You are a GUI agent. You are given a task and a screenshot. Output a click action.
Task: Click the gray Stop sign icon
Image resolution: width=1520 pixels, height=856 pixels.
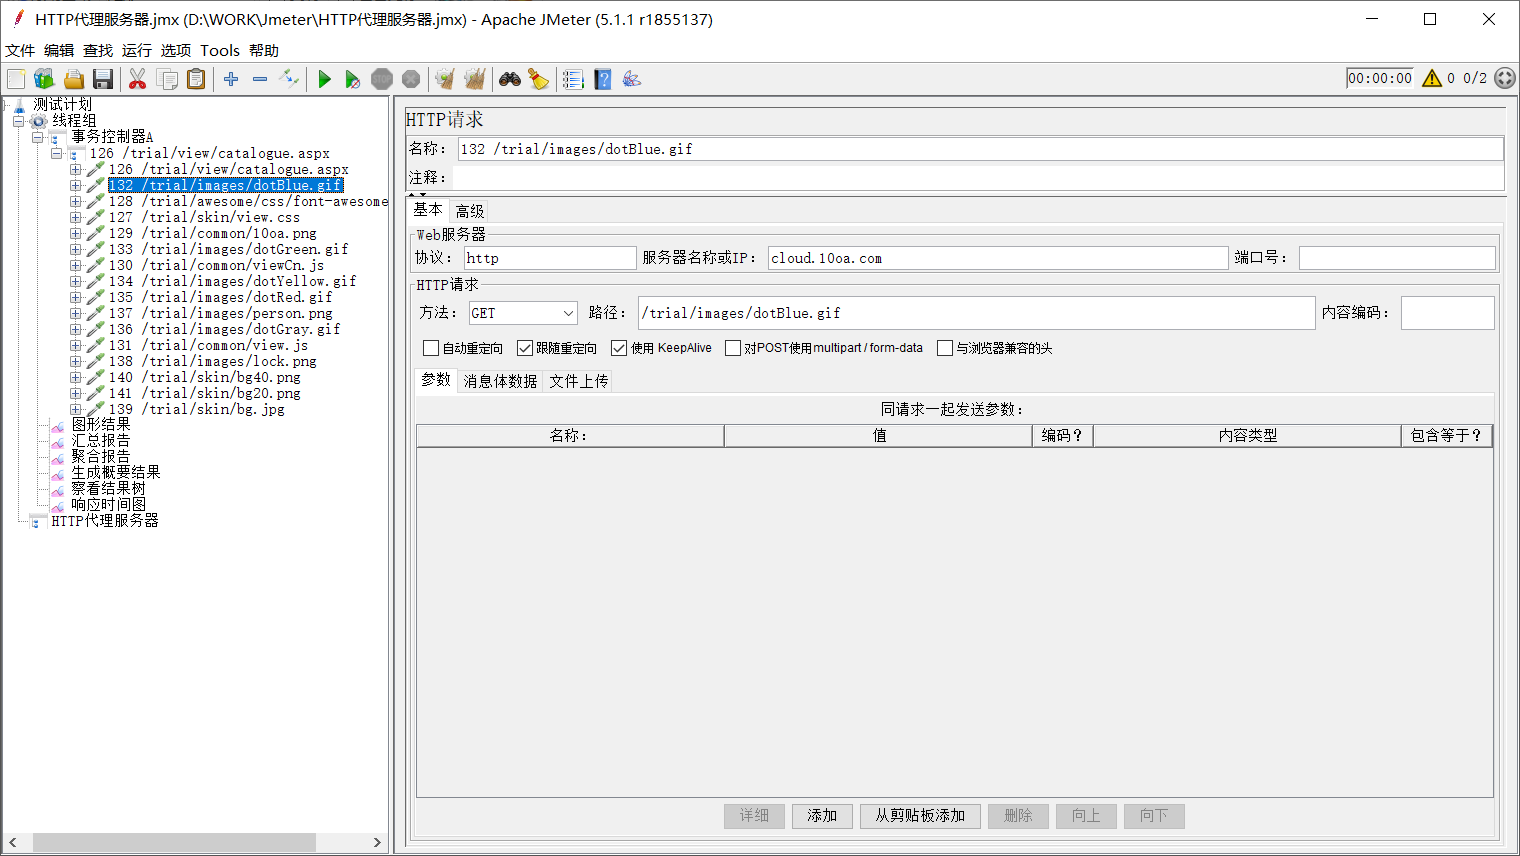(x=382, y=79)
